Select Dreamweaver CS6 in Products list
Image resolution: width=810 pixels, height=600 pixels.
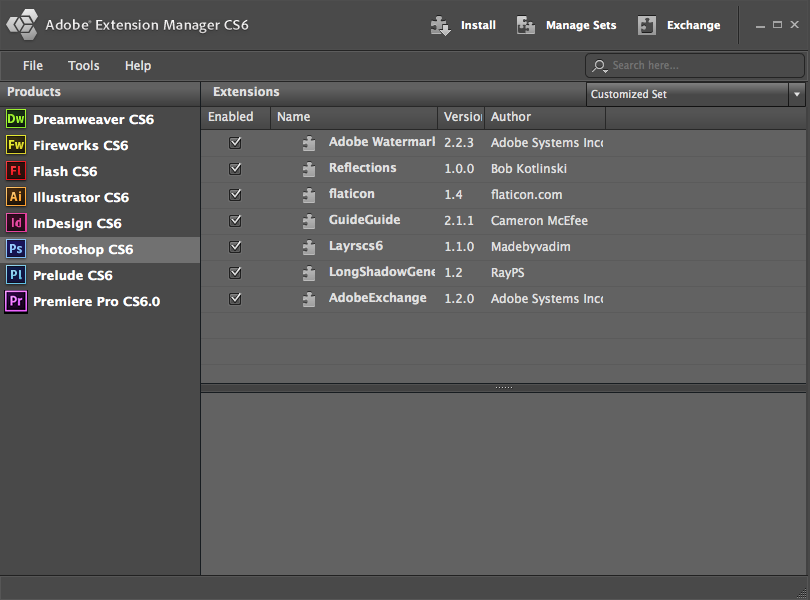pos(100,119)
